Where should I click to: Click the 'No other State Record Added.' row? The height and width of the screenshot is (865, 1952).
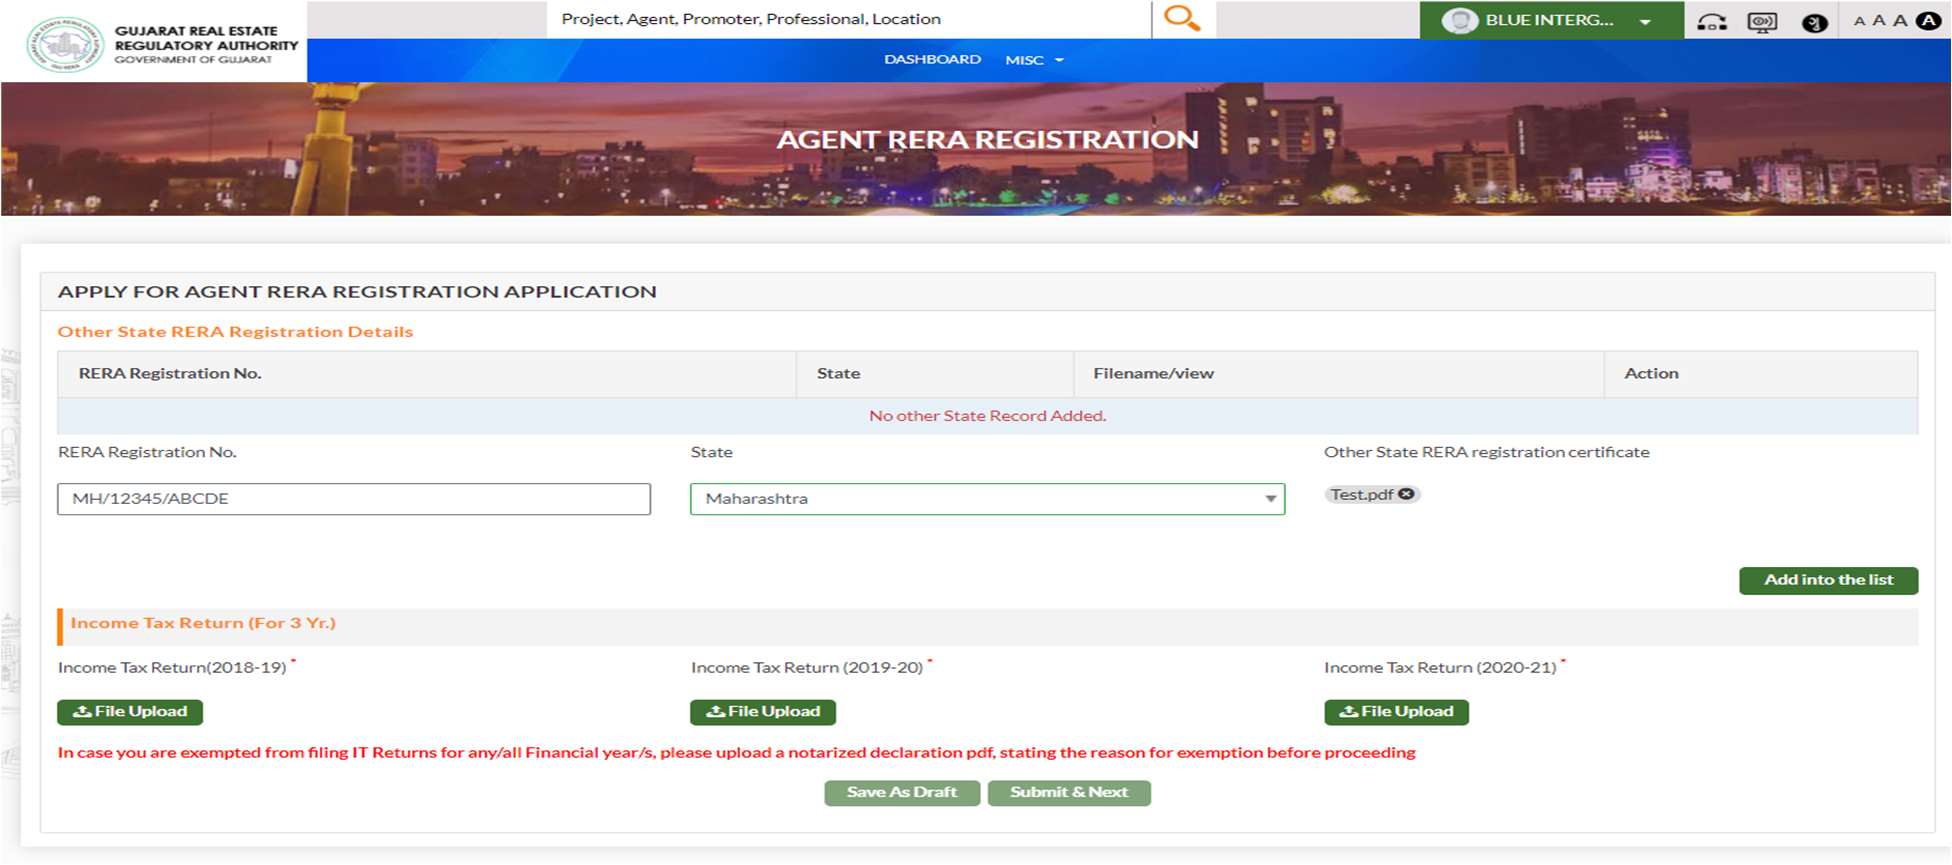987,416
